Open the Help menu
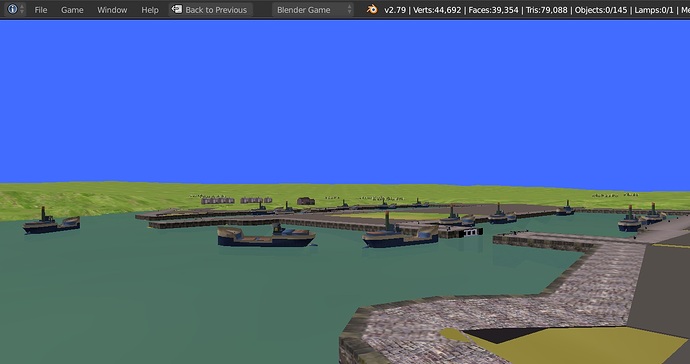This screenshot has width=690, height=364. click(x=150, y=10)
